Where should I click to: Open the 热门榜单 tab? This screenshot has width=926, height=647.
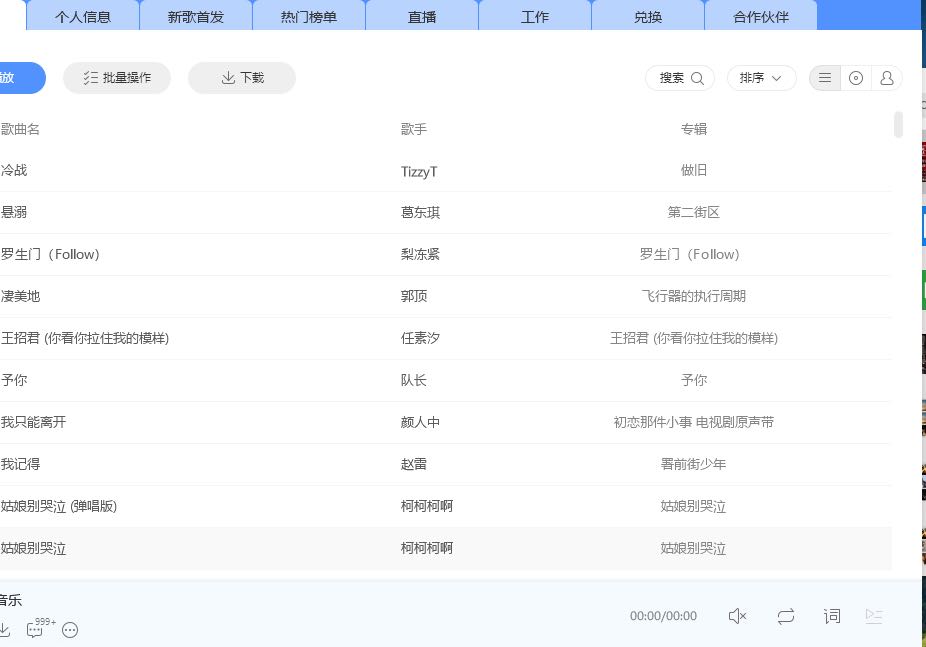(309, 16)
